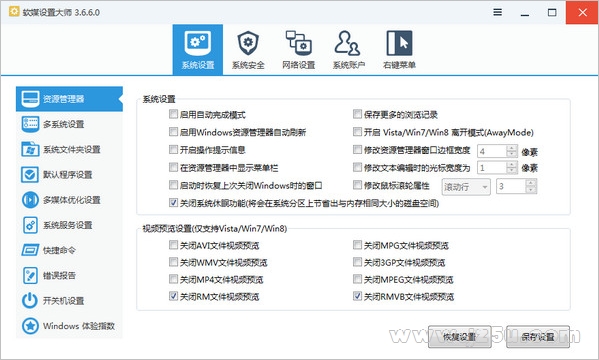Viewport: 599px width, 360px height.
Task: Check 关闭MP4文件视频预览
Action: 173,279
